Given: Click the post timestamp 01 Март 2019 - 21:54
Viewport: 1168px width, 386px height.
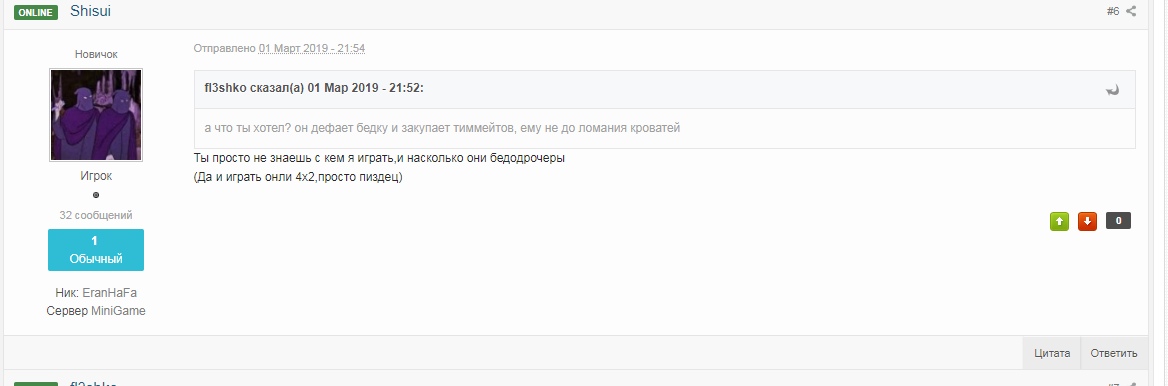Looking at the screenshot, I should pyautogui.click(x=311, y=48).
